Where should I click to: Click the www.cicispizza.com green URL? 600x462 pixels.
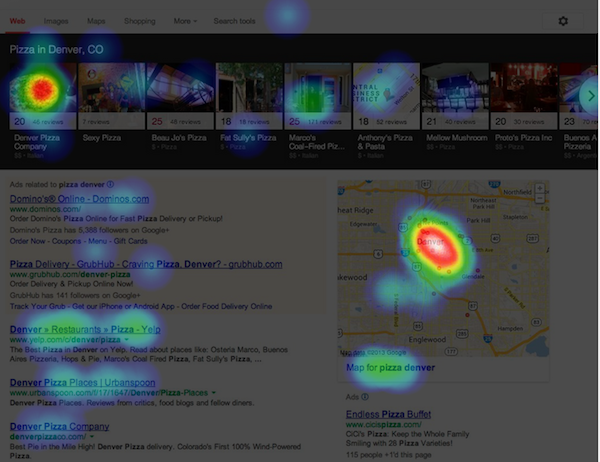point(384,424)
